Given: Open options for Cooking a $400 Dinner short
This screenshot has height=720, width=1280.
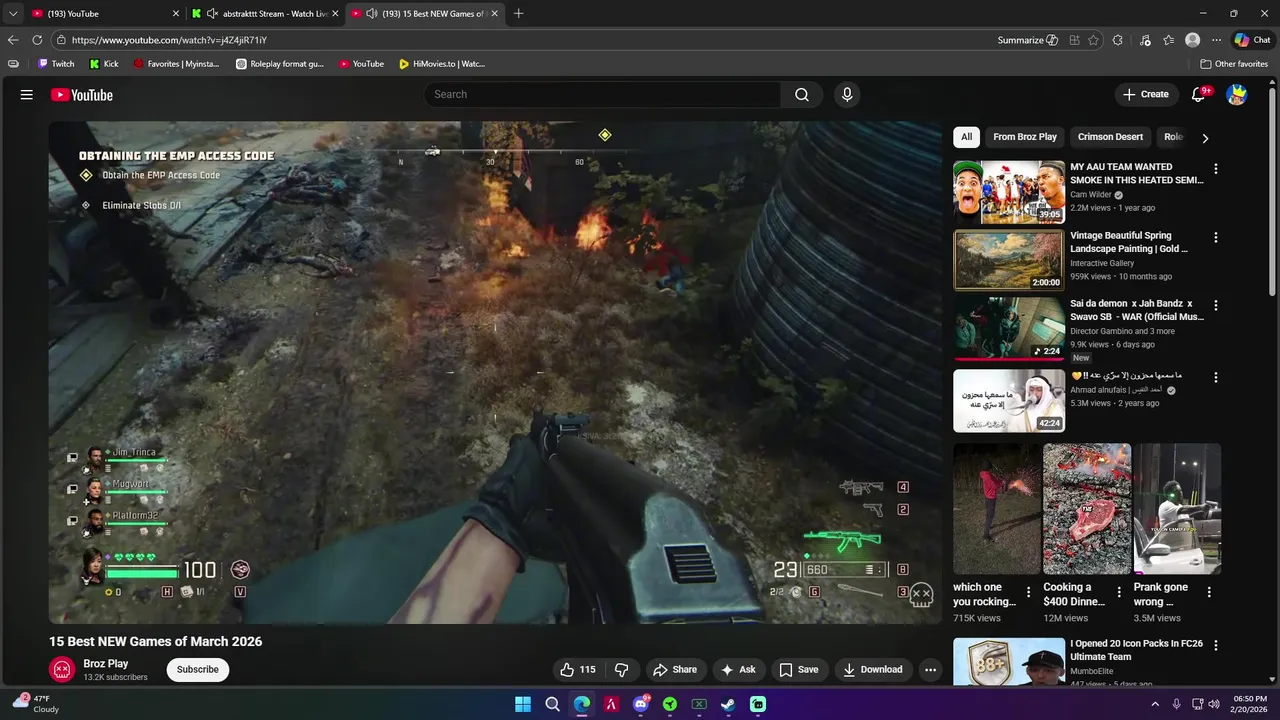Looking at the screenshot, I should [x=1119, y=591].
